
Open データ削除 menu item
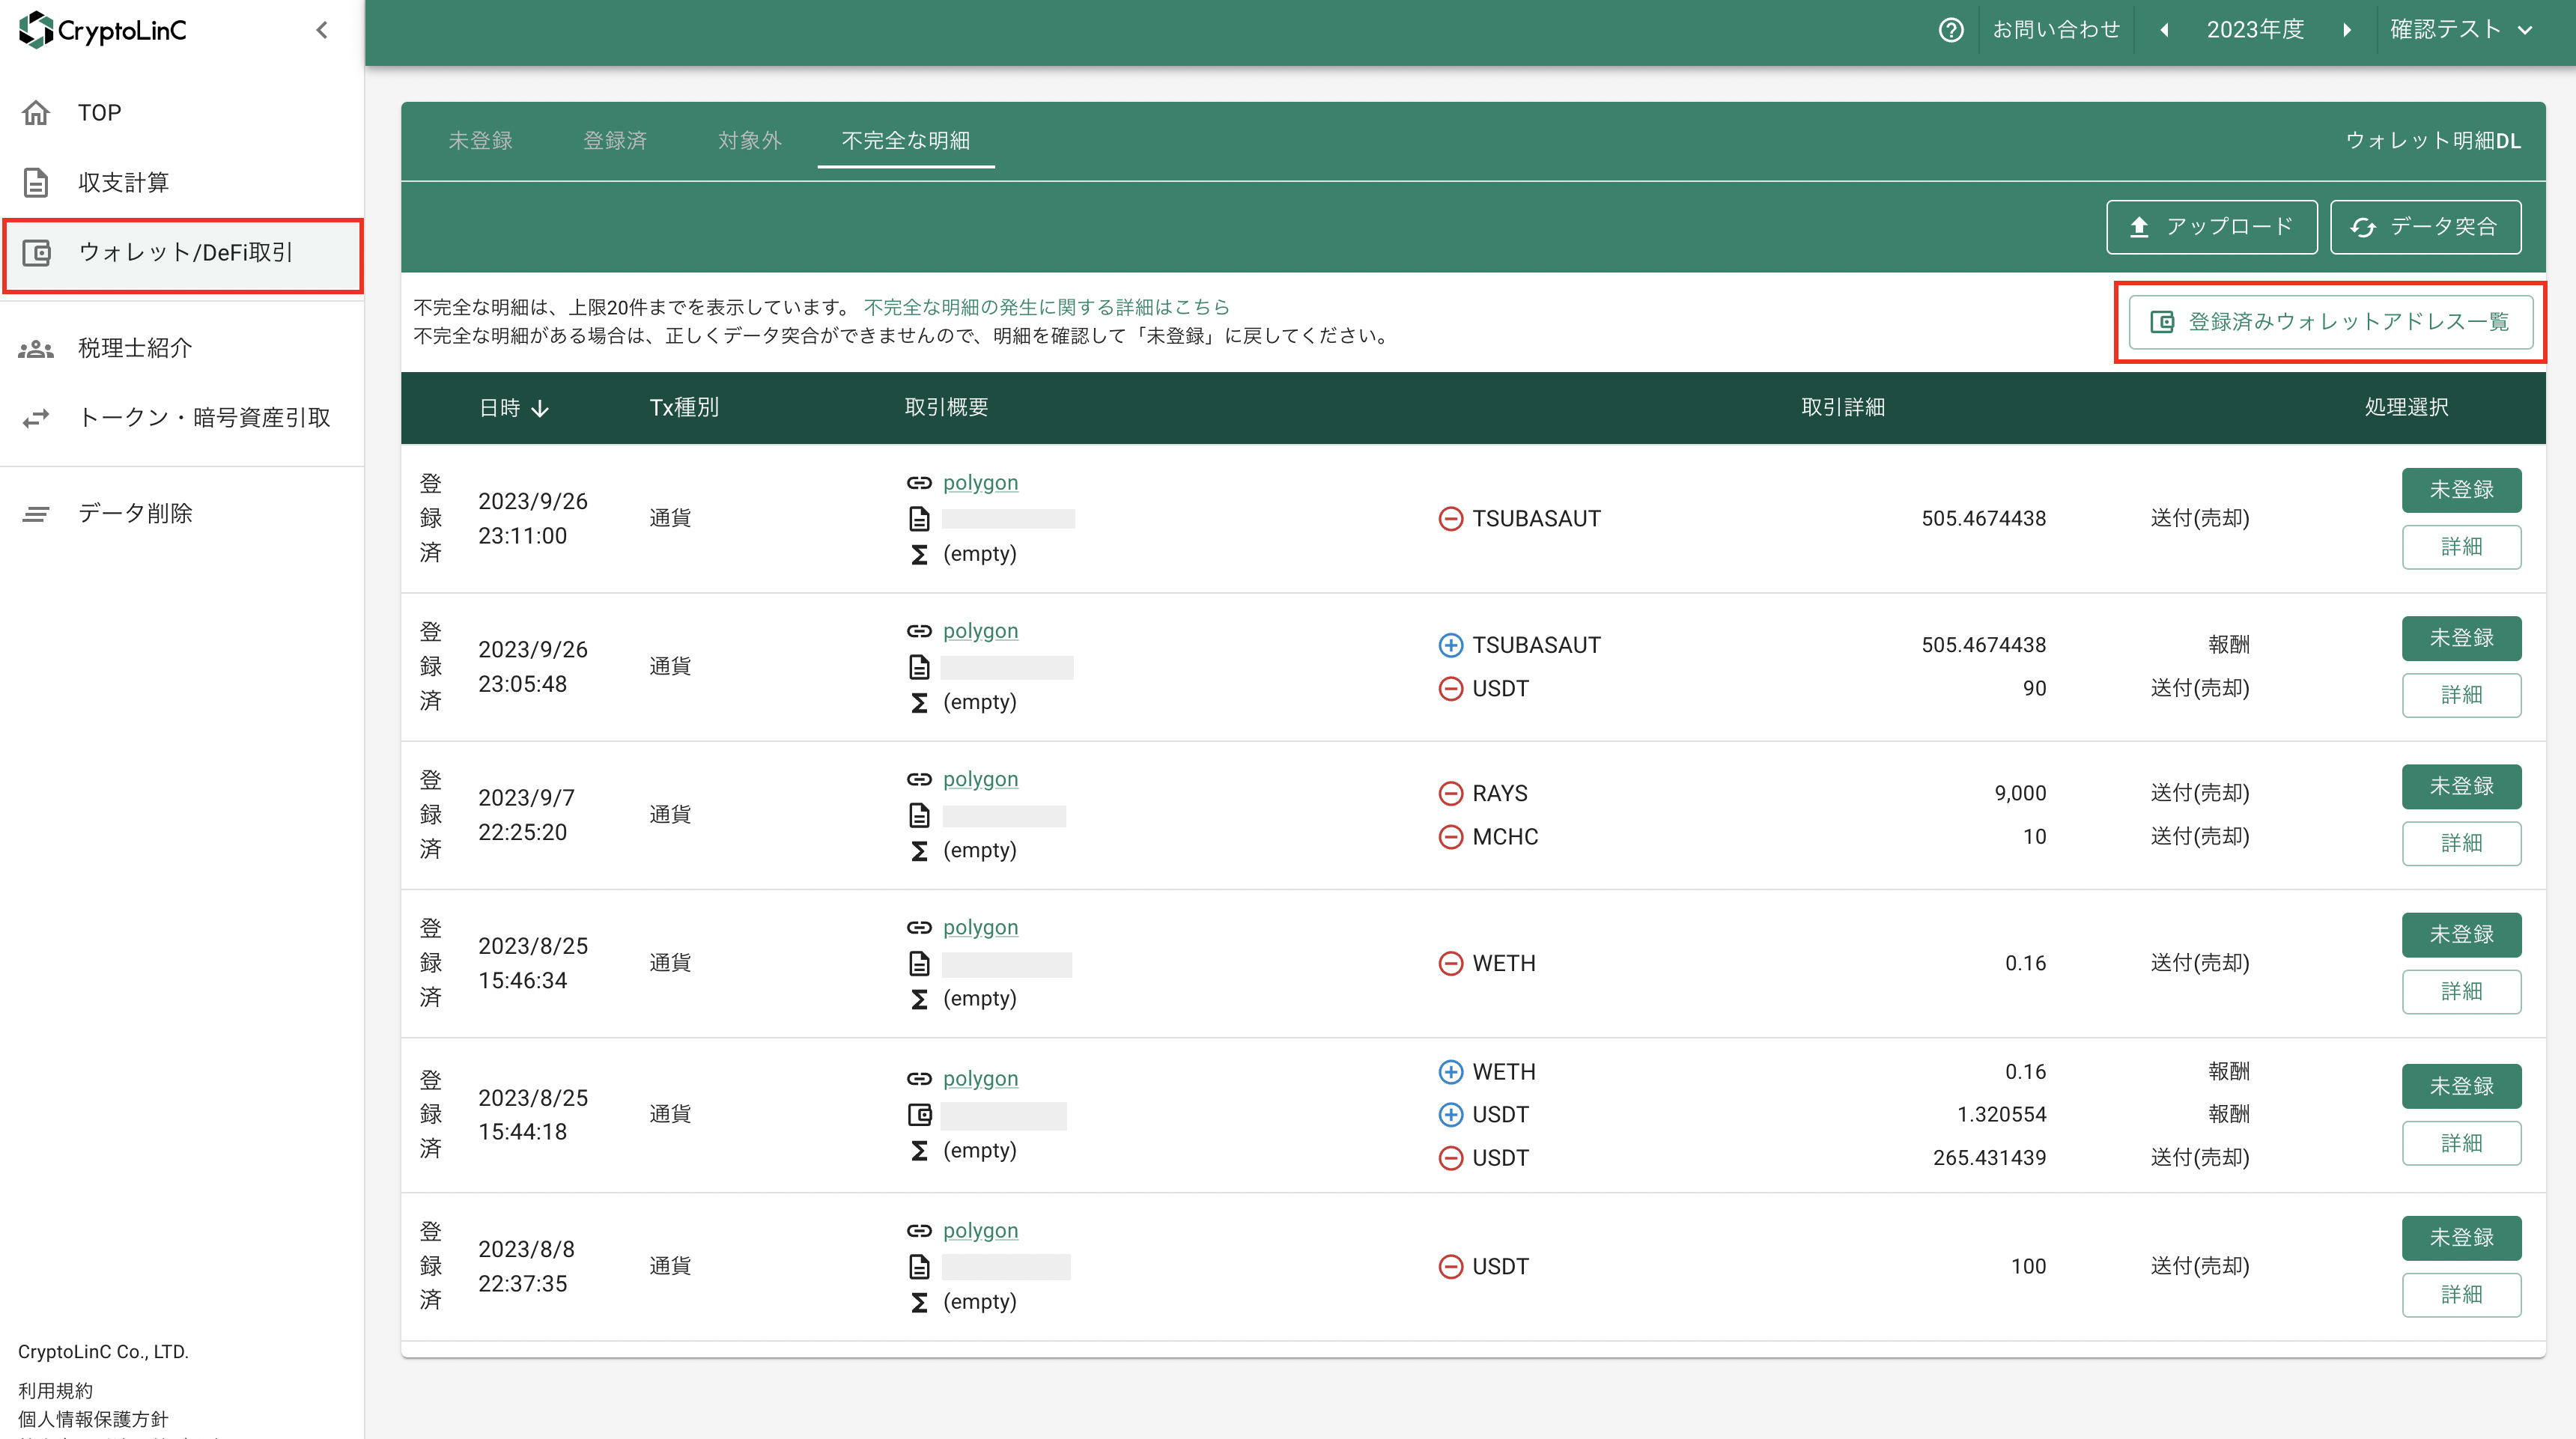[181, 513]
